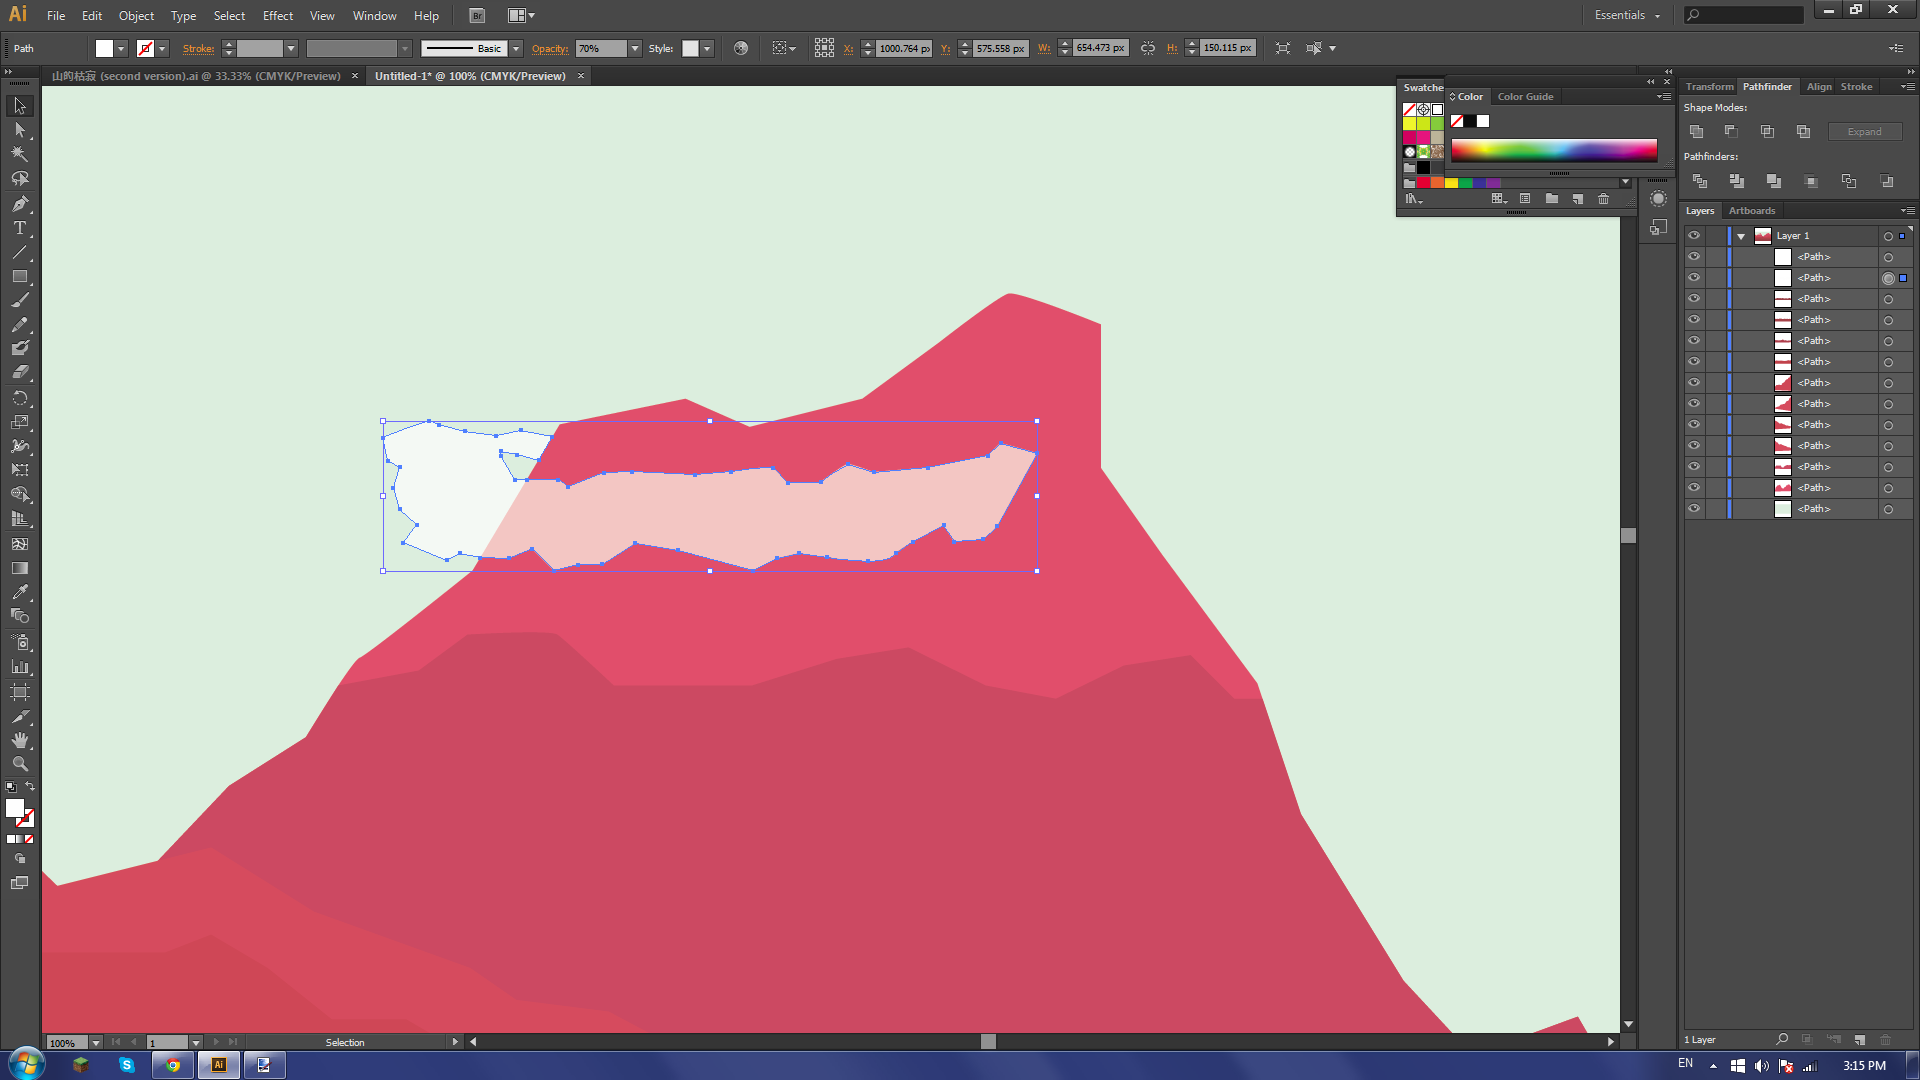The height and width of the screenshot is (1080, 1920).
Task: Select the Eyedropper tool
Action: click(20, 592)
